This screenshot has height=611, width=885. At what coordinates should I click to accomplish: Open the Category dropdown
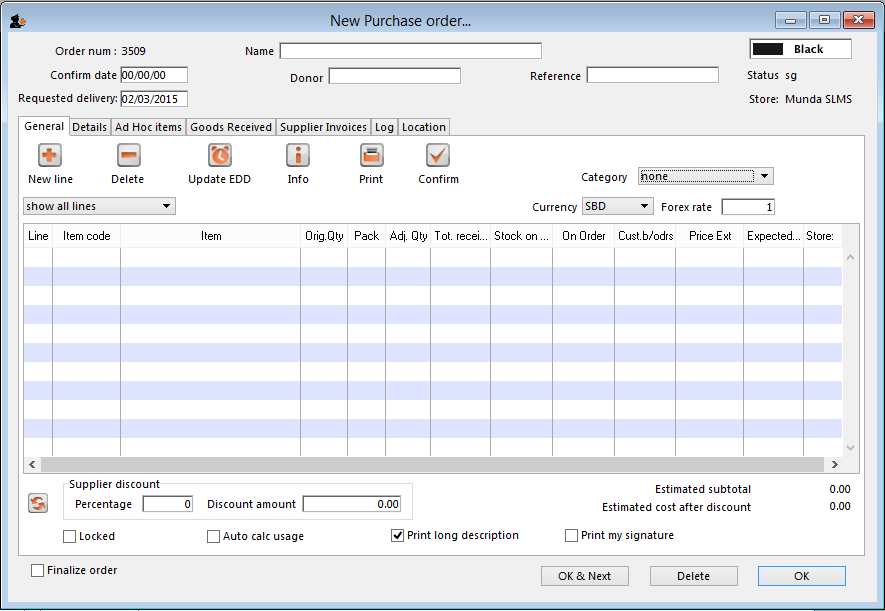pyautogui.click(x=705, y=177)
